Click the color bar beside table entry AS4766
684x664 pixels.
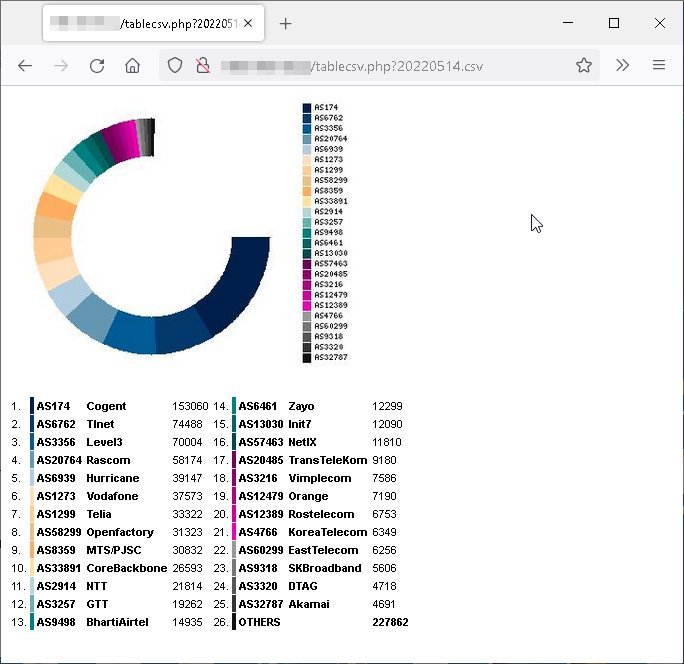pos(234,532)
